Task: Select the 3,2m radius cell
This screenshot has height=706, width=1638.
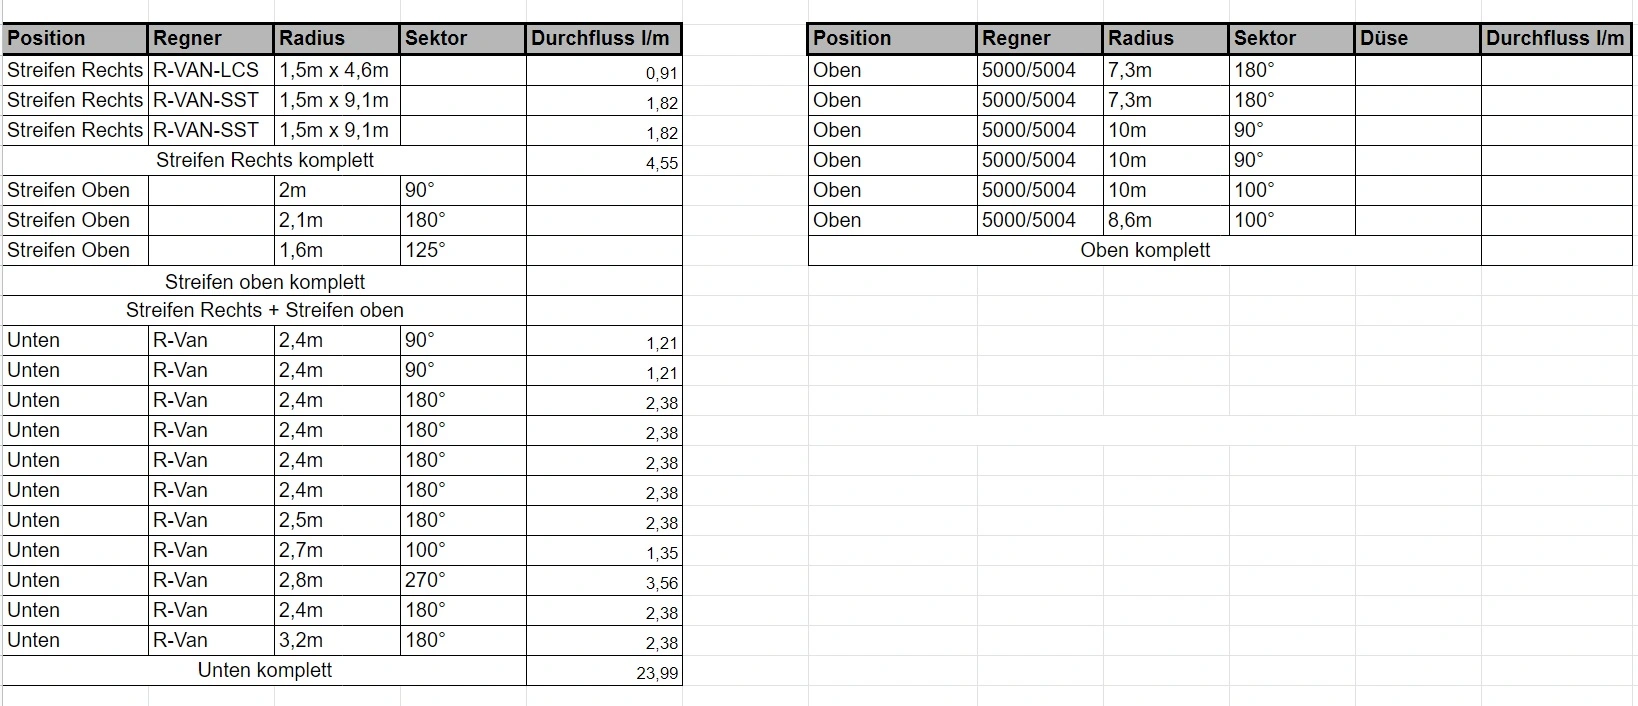Action: [337, 640]
